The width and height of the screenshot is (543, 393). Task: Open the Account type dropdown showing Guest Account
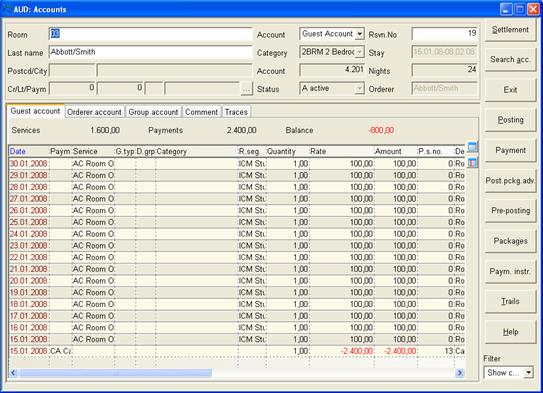[x=360, y=34]
